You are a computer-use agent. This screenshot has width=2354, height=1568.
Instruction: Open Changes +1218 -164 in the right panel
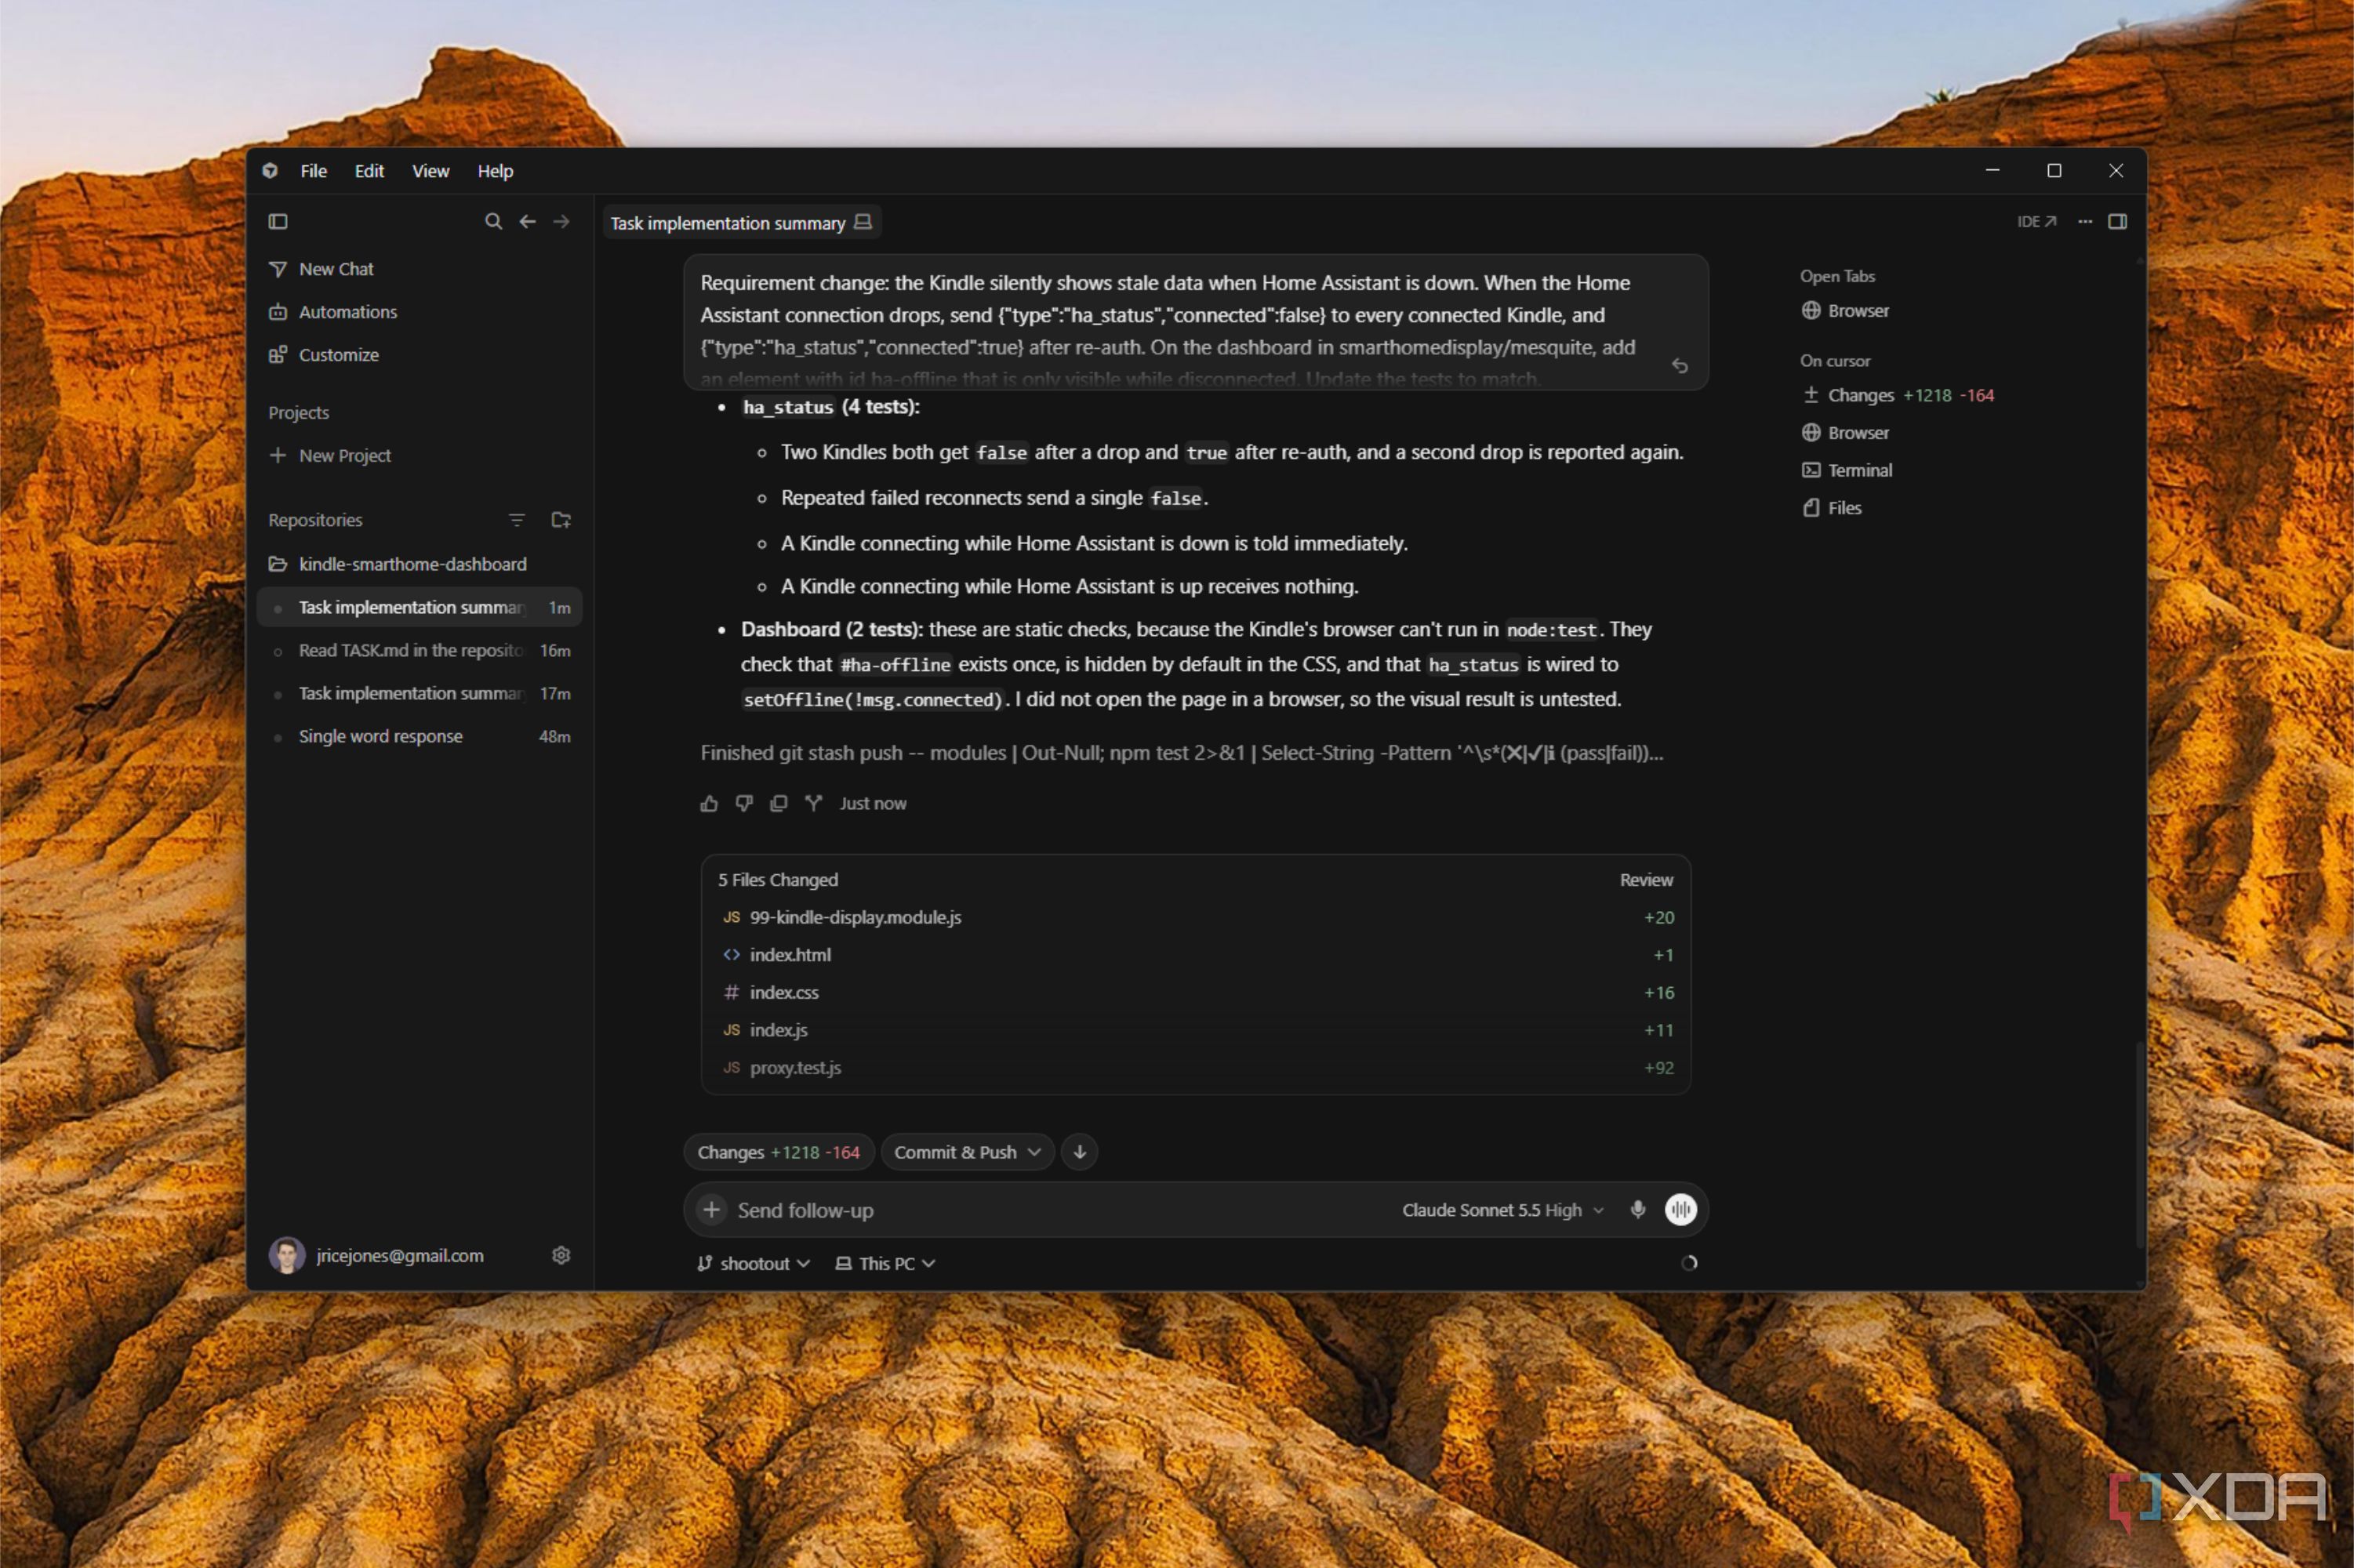1898,395
